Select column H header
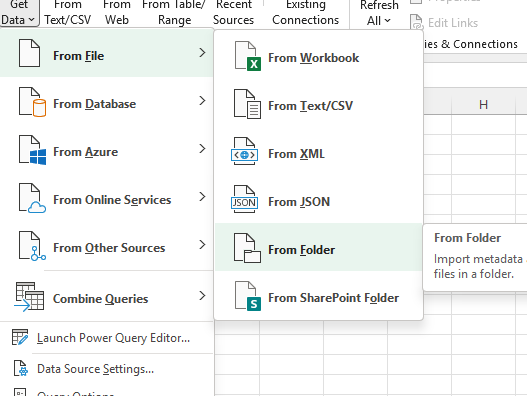 (483, 105)
